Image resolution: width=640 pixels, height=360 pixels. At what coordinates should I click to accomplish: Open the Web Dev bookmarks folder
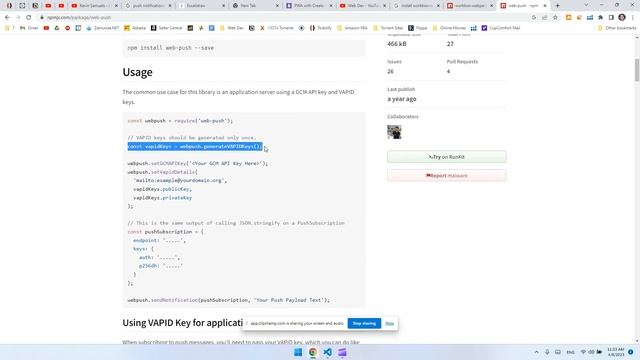pos(231,28)
